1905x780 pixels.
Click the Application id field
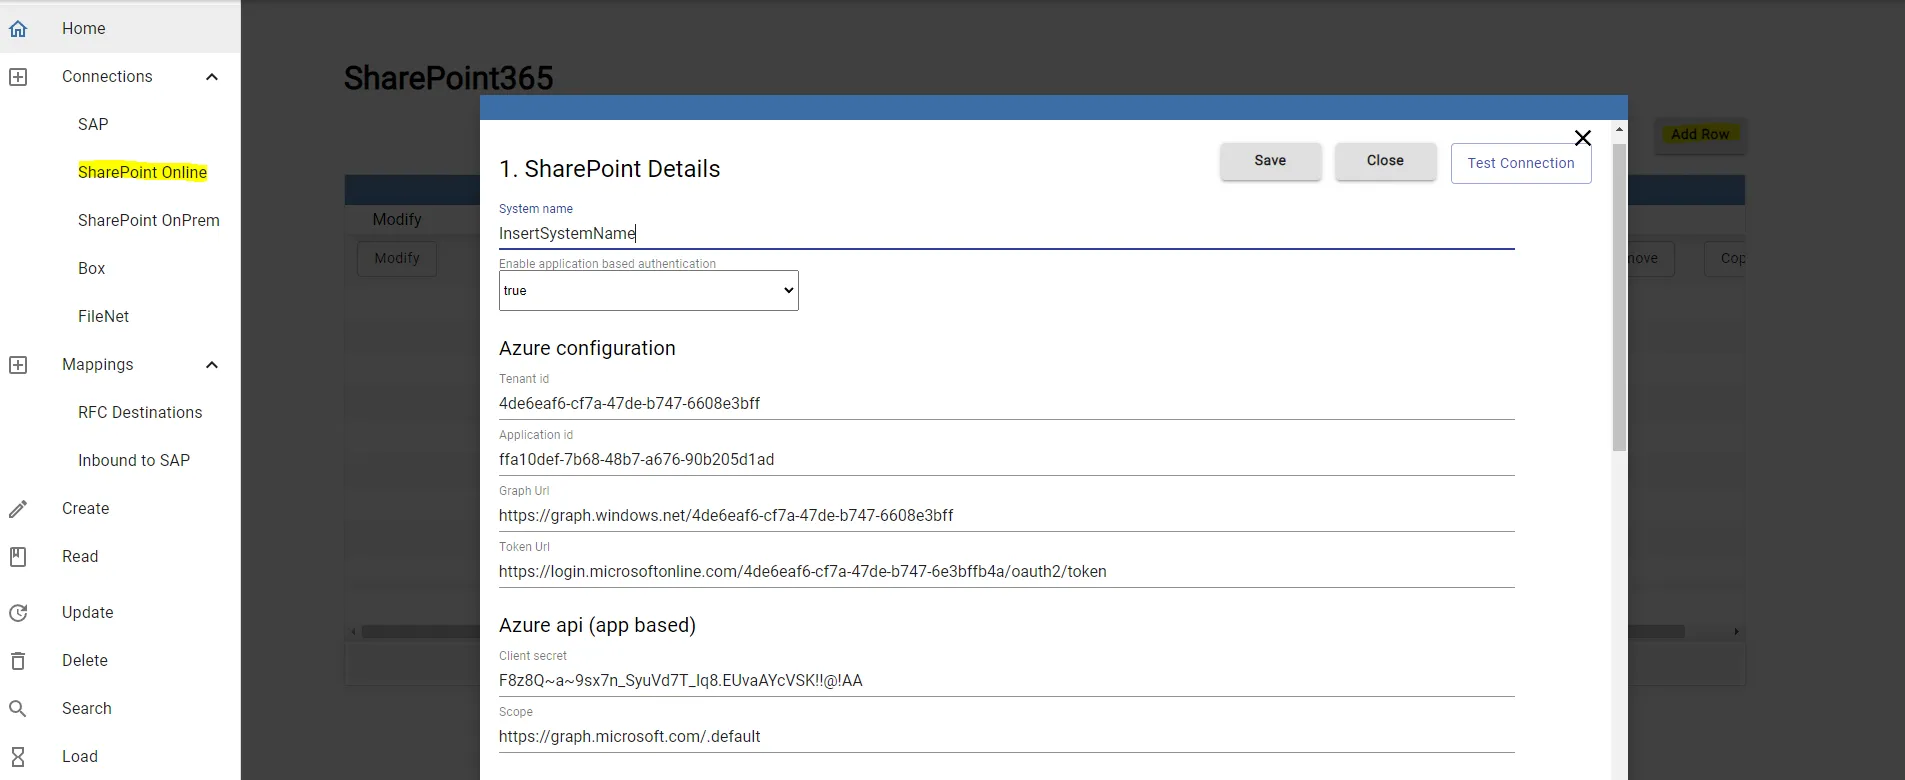tap(1007, 460)
